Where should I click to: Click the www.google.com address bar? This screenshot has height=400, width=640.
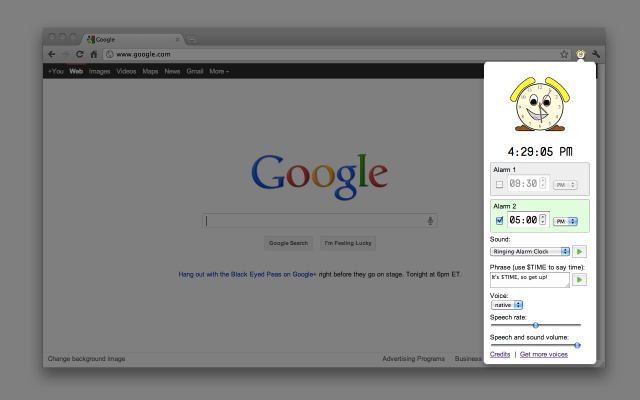click(x=337, y=54)
